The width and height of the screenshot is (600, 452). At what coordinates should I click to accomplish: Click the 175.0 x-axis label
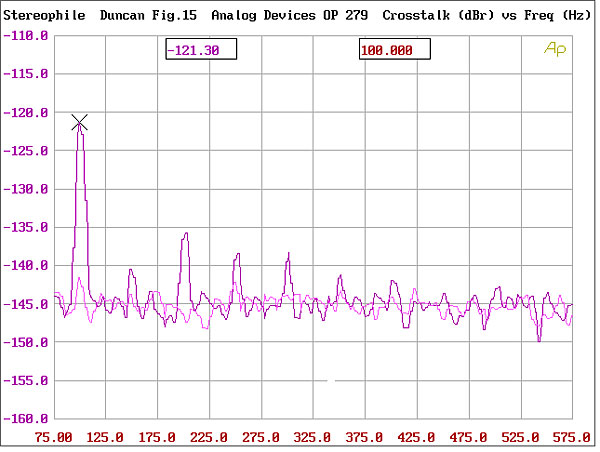point(157,437)
